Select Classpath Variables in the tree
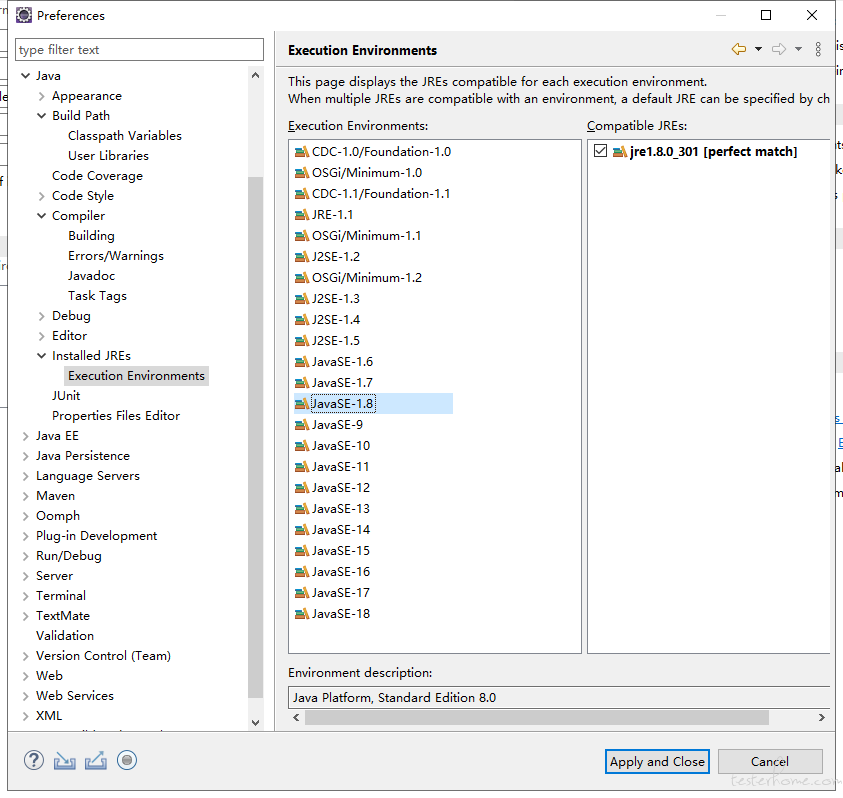The height and width of the screenshot is (798, 843). 125,136
